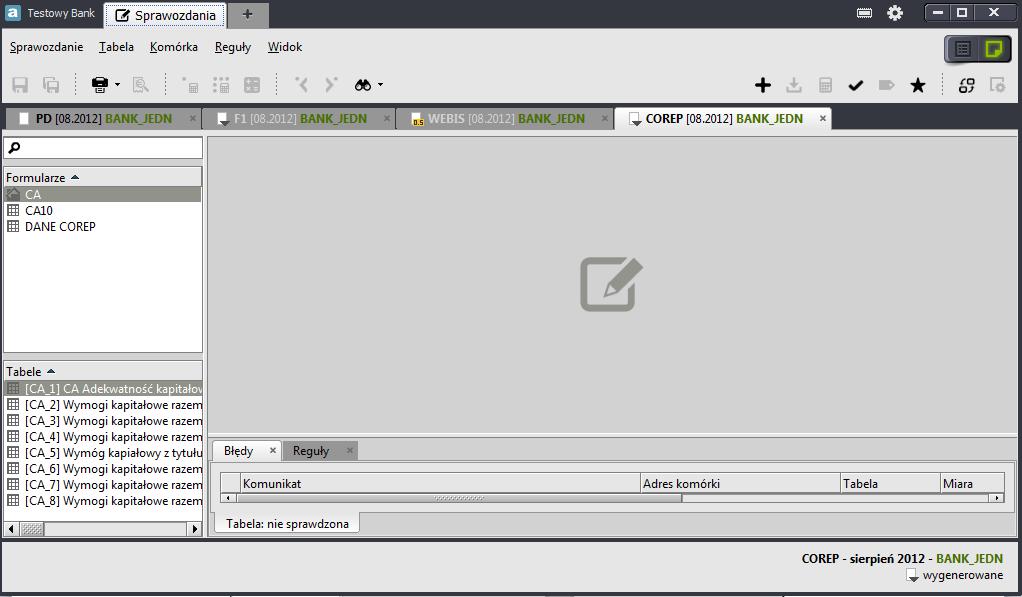Image resolution: width=1022 pixels, height=597 pixels.
Task: Click the binoculars search icon
Action: pos(363,85)
